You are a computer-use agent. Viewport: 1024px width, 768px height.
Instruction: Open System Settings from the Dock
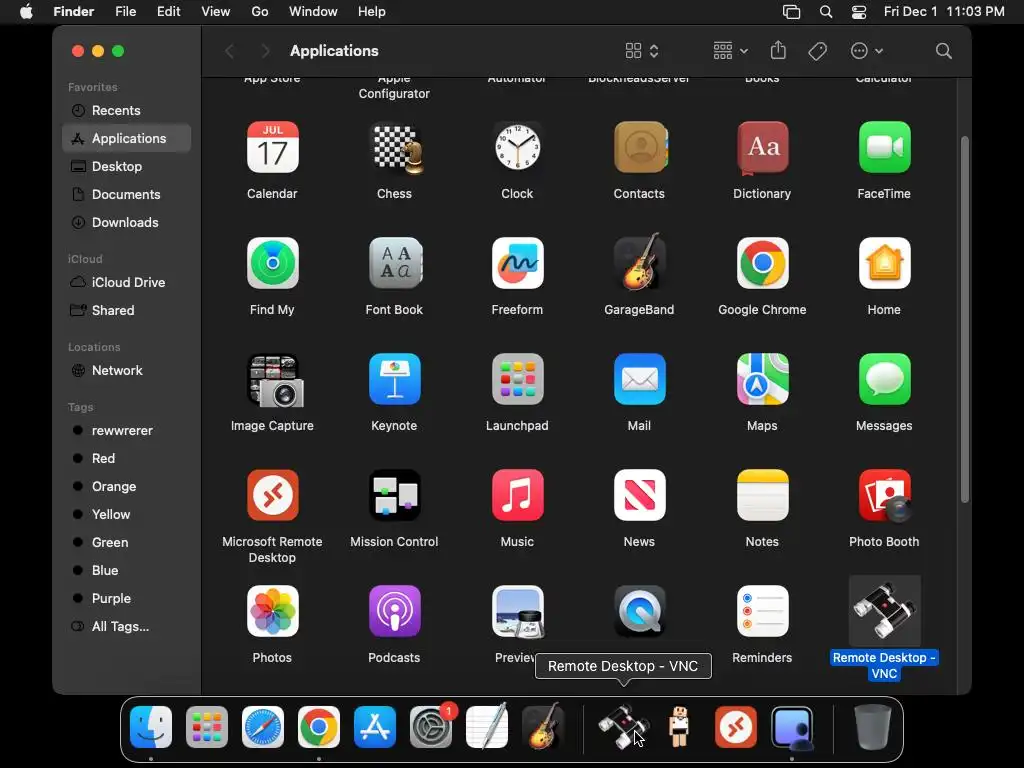pos(432,727)
